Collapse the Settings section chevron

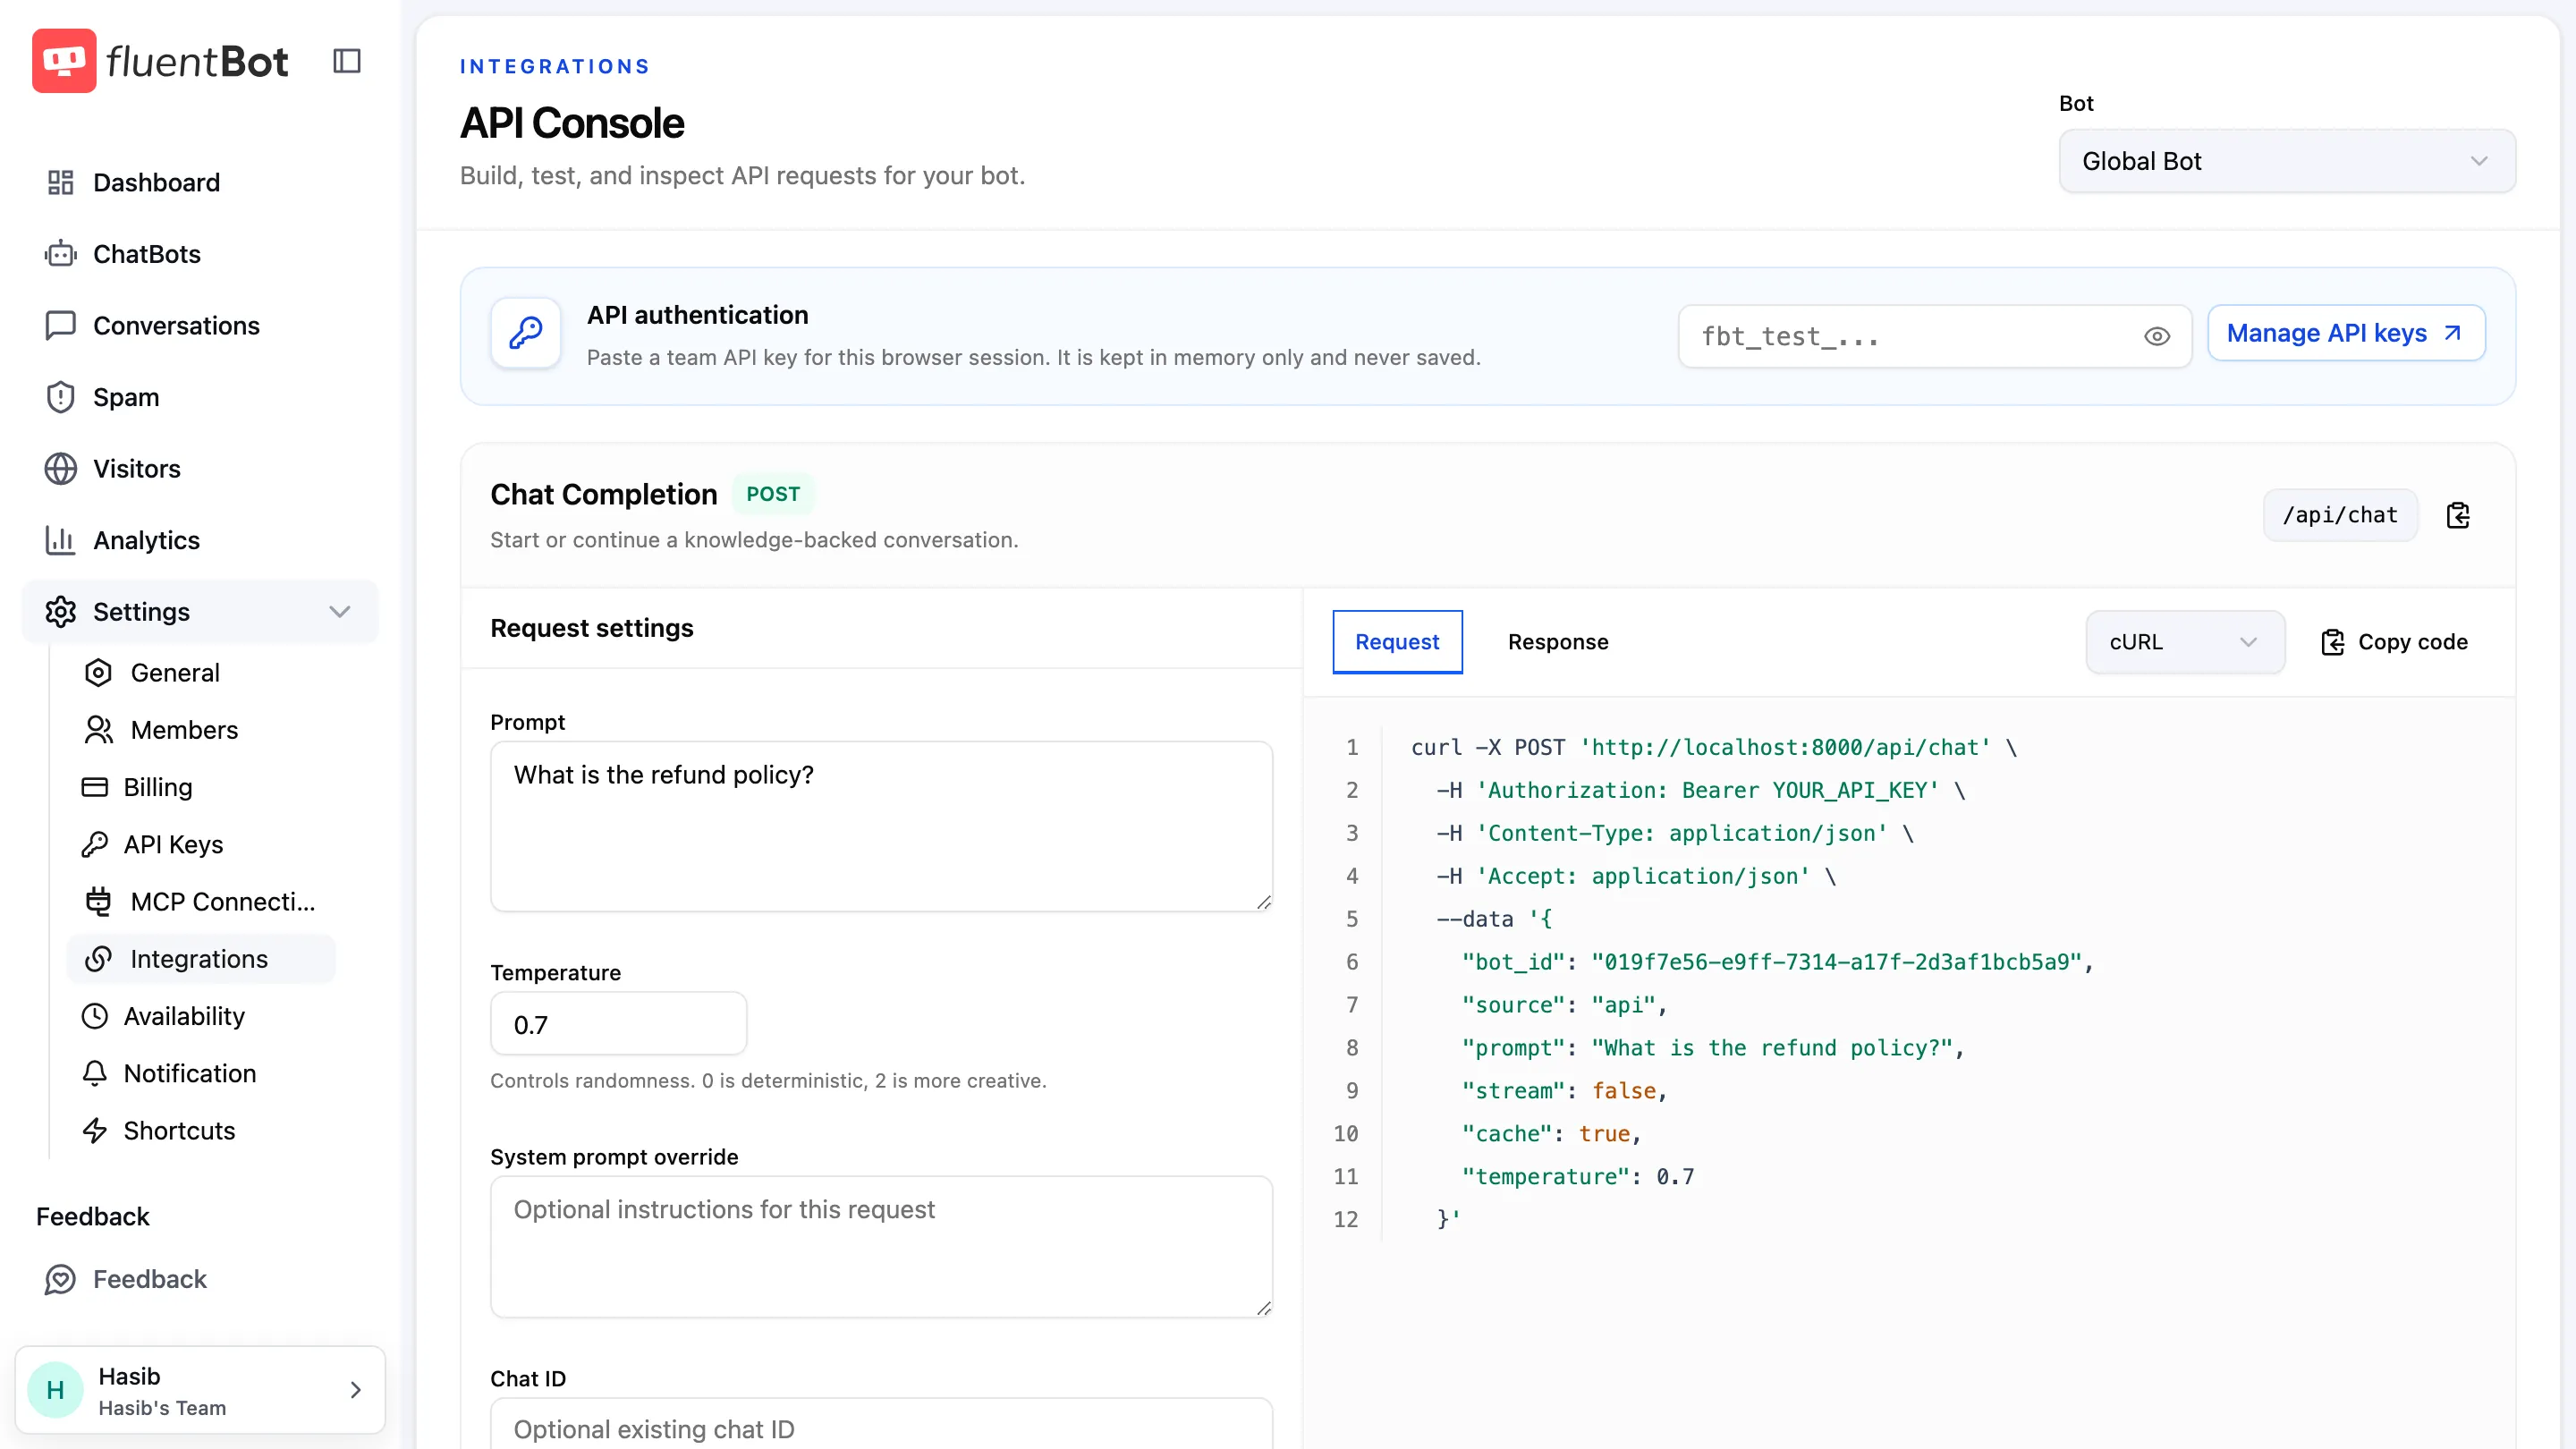340,612
